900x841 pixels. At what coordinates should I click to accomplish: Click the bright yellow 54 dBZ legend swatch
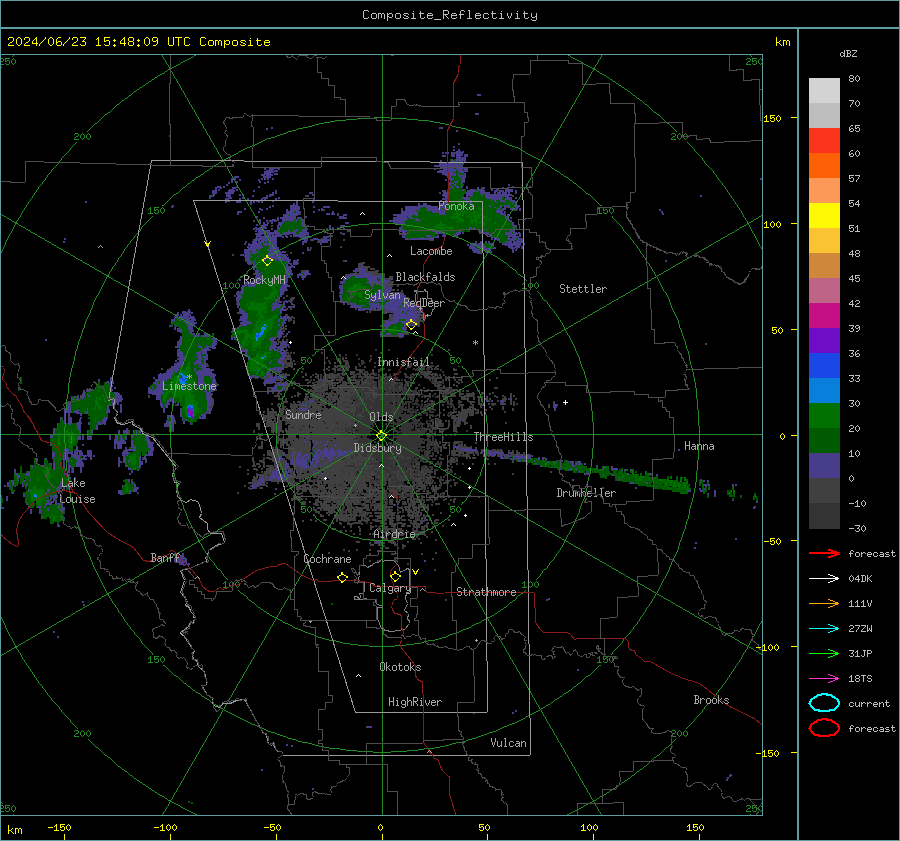click(824, 215)
